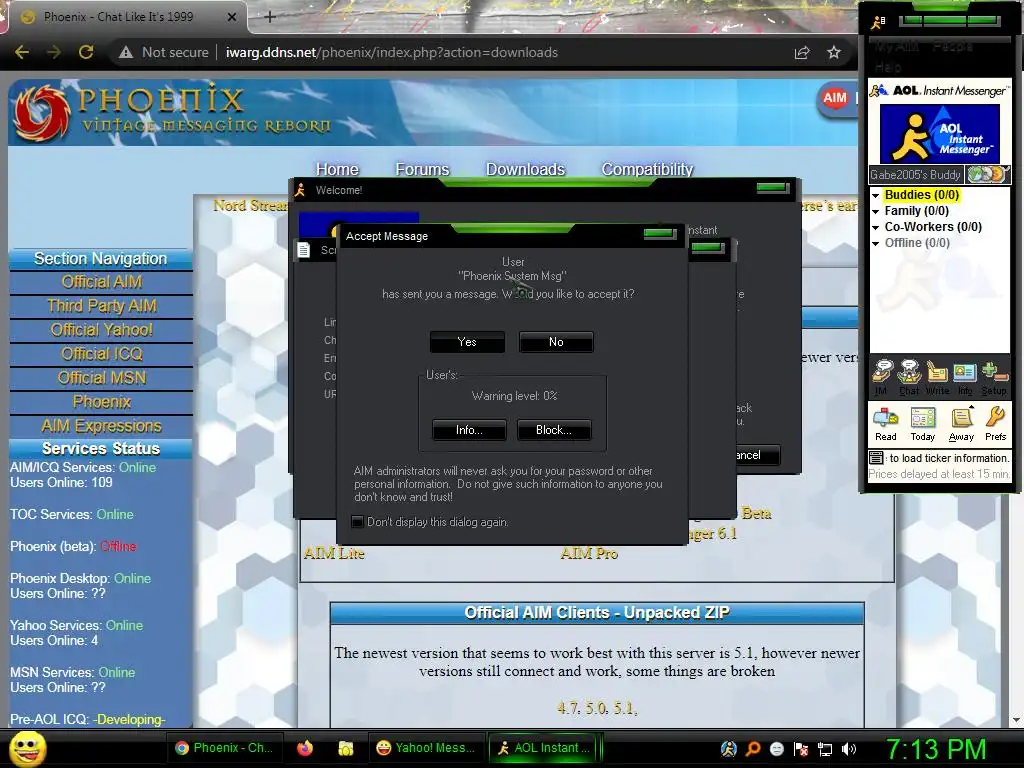The image size is (1024, 768).
Task: Open the file folder taskbar icon
Action: (345, 748)
